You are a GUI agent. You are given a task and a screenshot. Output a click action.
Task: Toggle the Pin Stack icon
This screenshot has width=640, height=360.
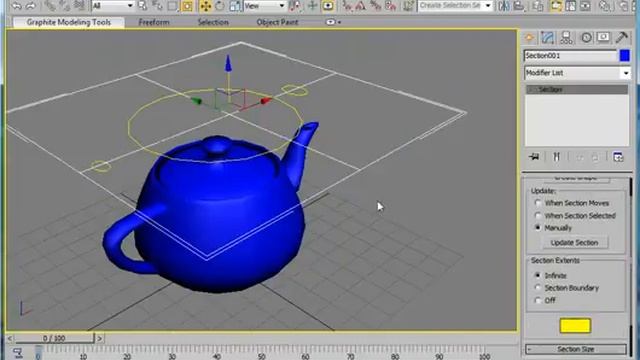pyautogui.click(x=534, y=157)
